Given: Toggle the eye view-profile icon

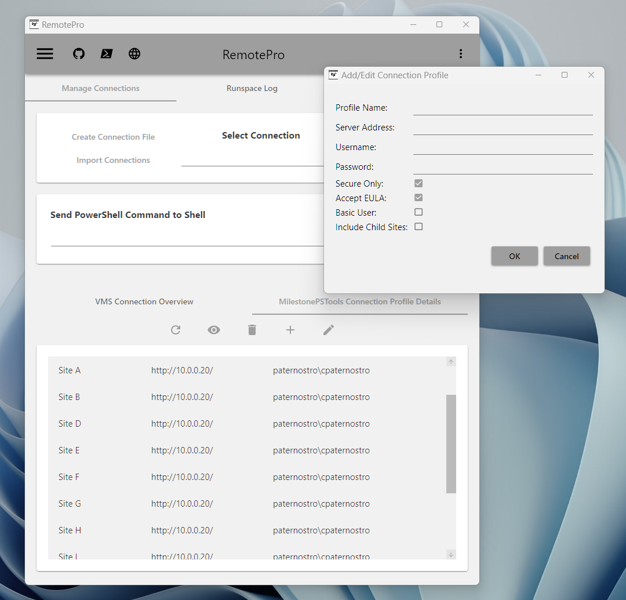Looking at the screenshot, I should [214, 330].
